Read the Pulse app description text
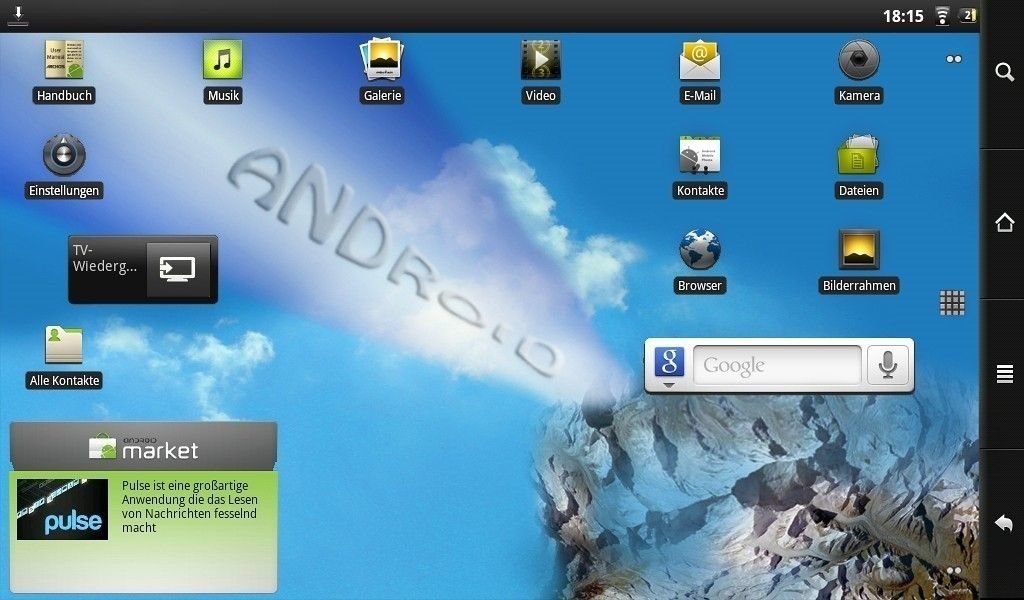This screenshot has height=600, width=1024. pos(189,507)
